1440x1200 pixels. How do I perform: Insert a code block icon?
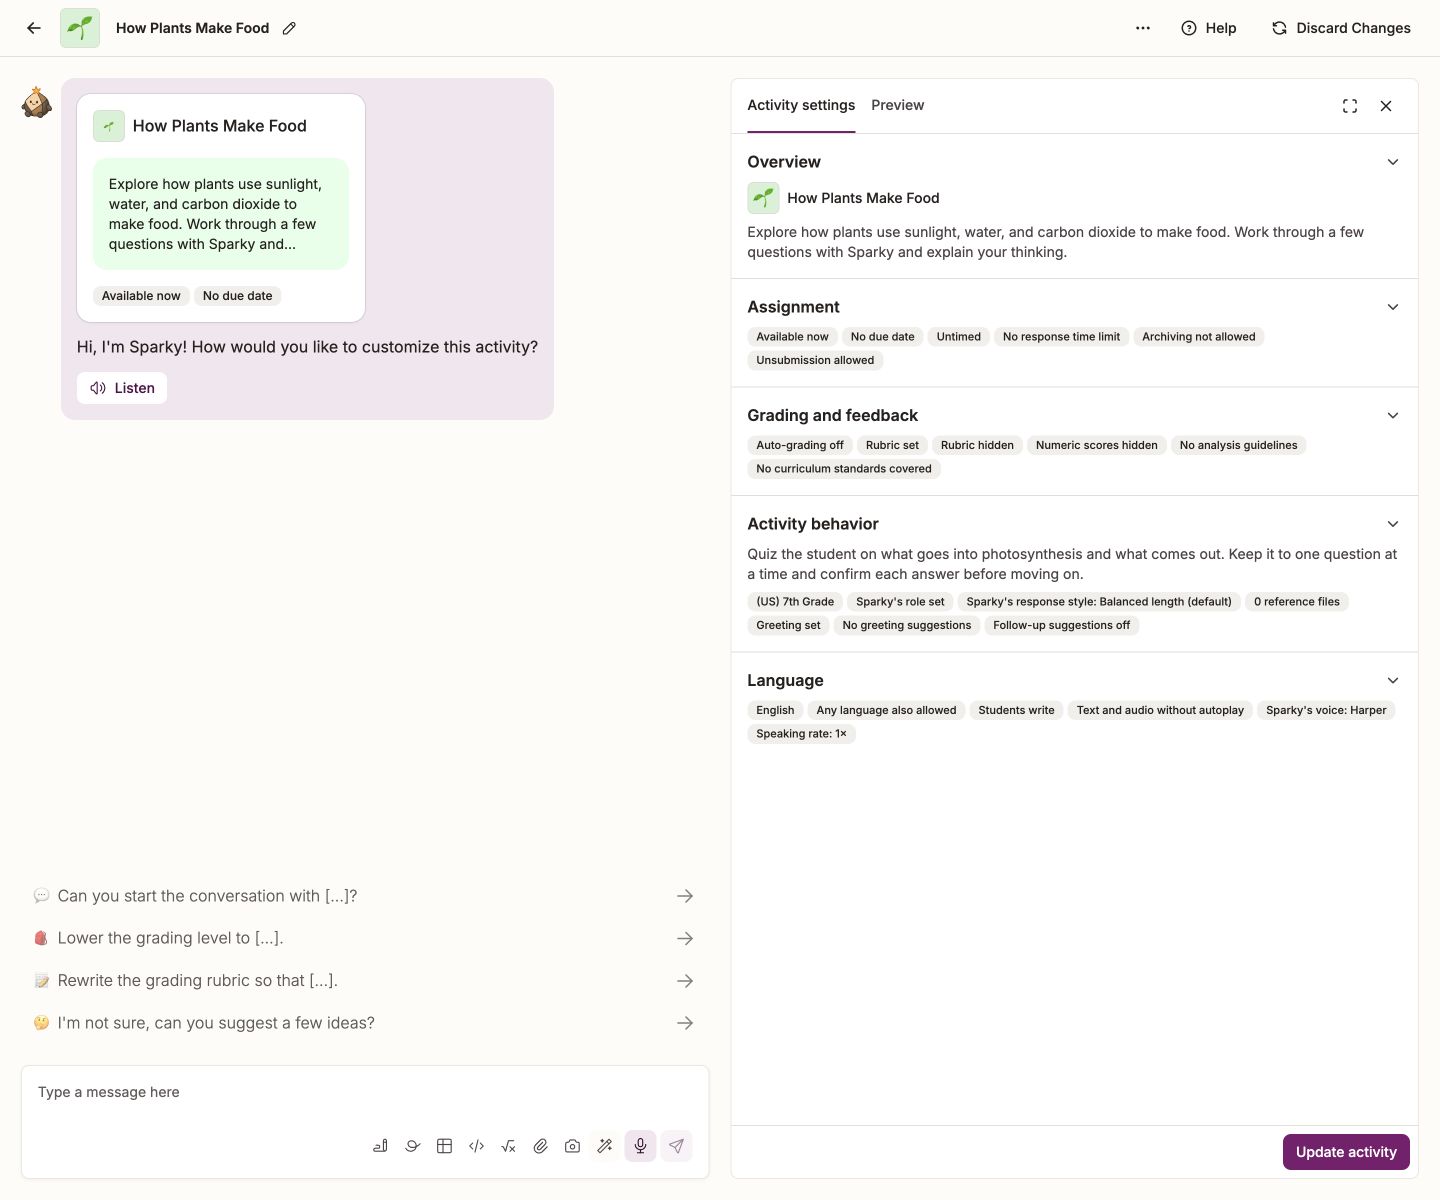click(476, 1146)
